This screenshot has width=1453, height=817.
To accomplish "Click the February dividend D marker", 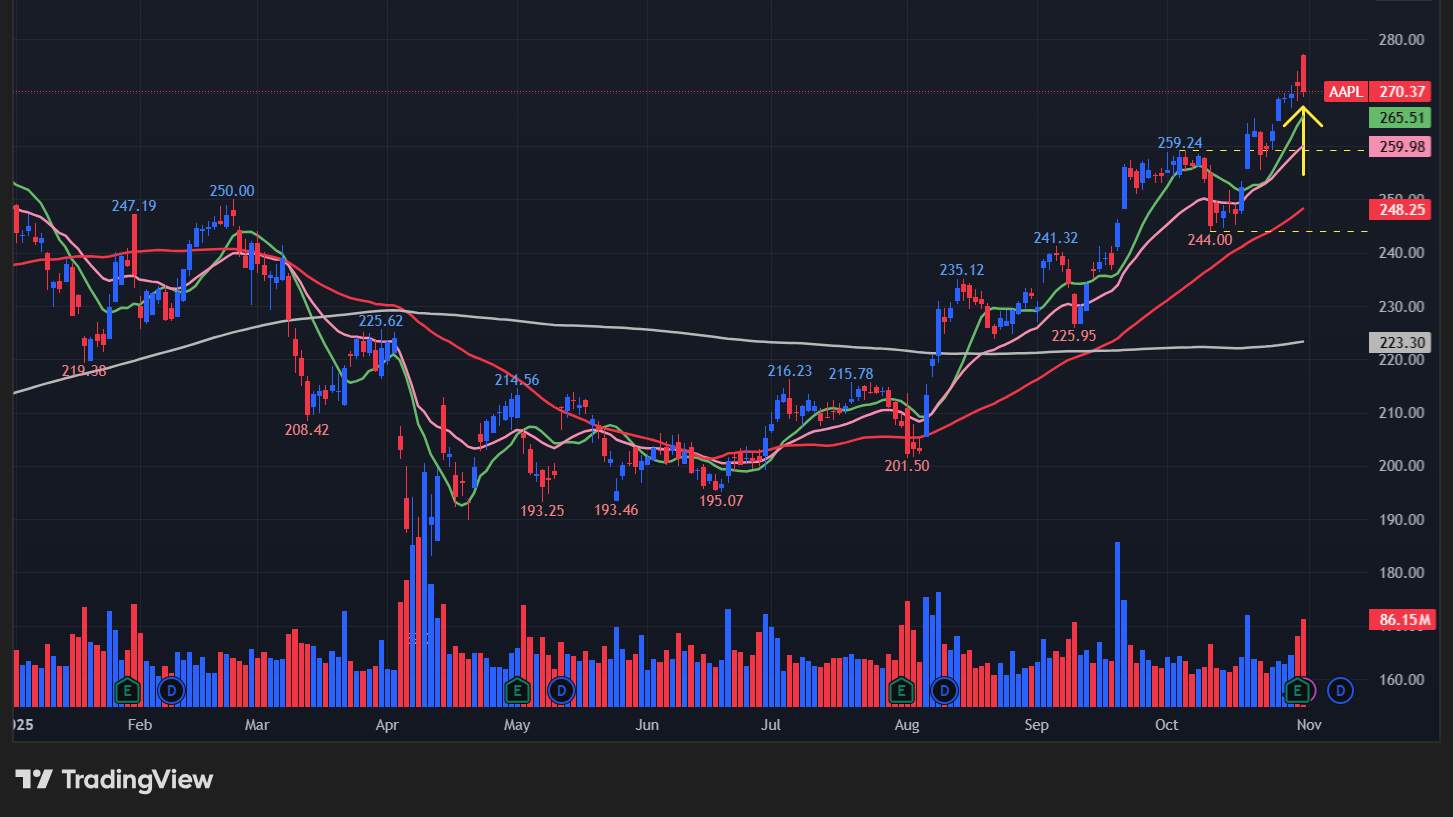I will pos(171,690).
